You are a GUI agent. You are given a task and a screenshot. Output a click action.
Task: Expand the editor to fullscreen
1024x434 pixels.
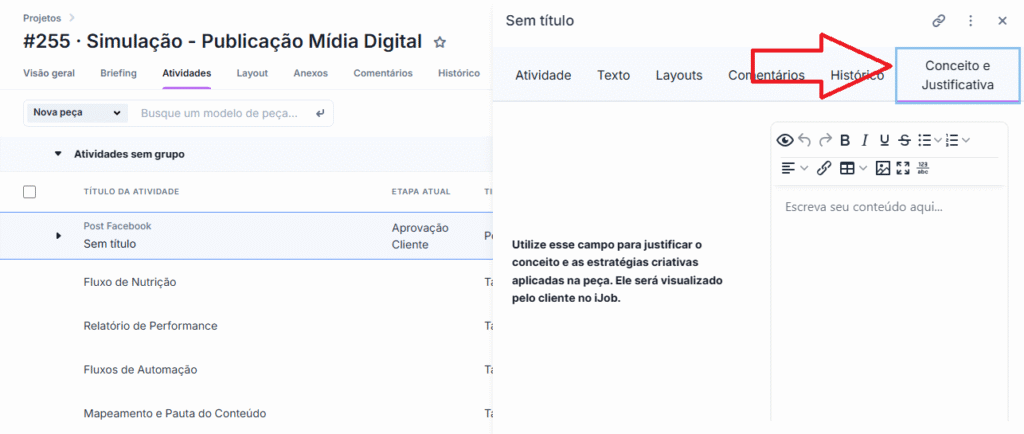coord(903,168)
